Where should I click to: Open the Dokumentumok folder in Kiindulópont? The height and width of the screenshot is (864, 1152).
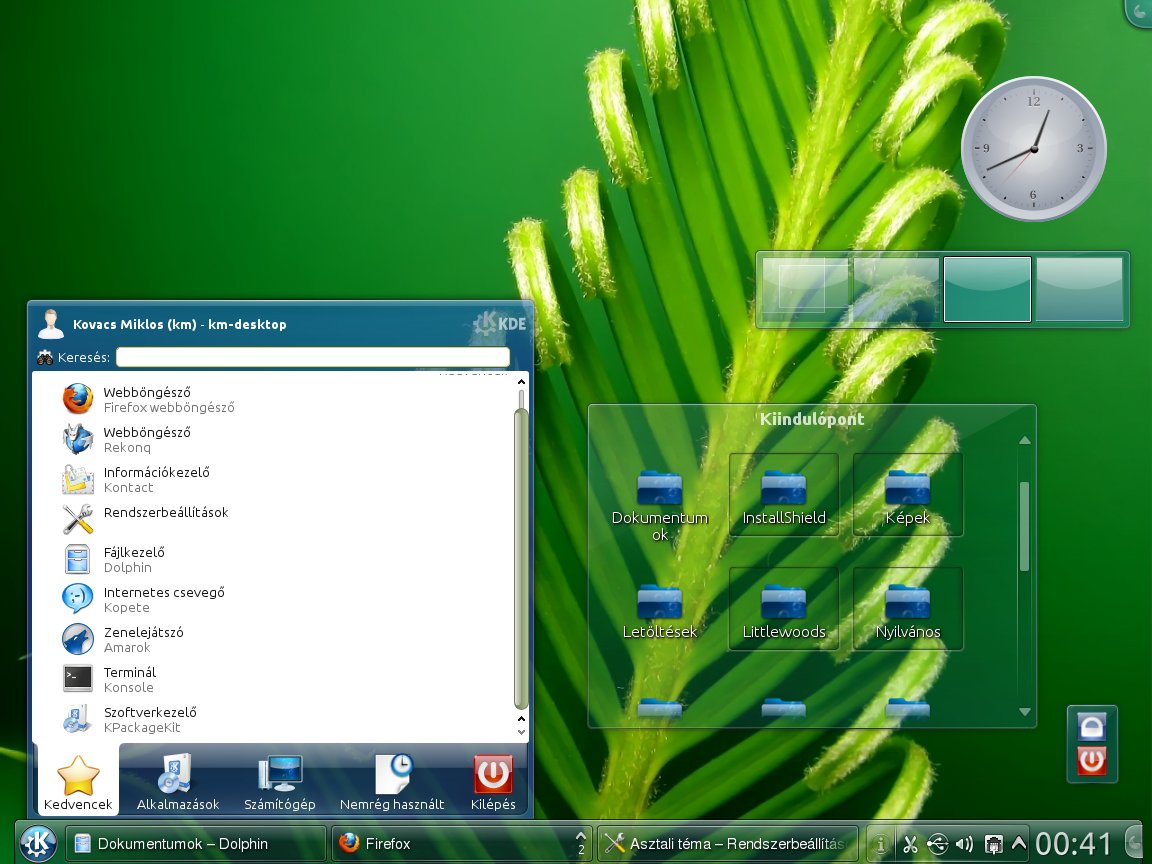(660, 504)
